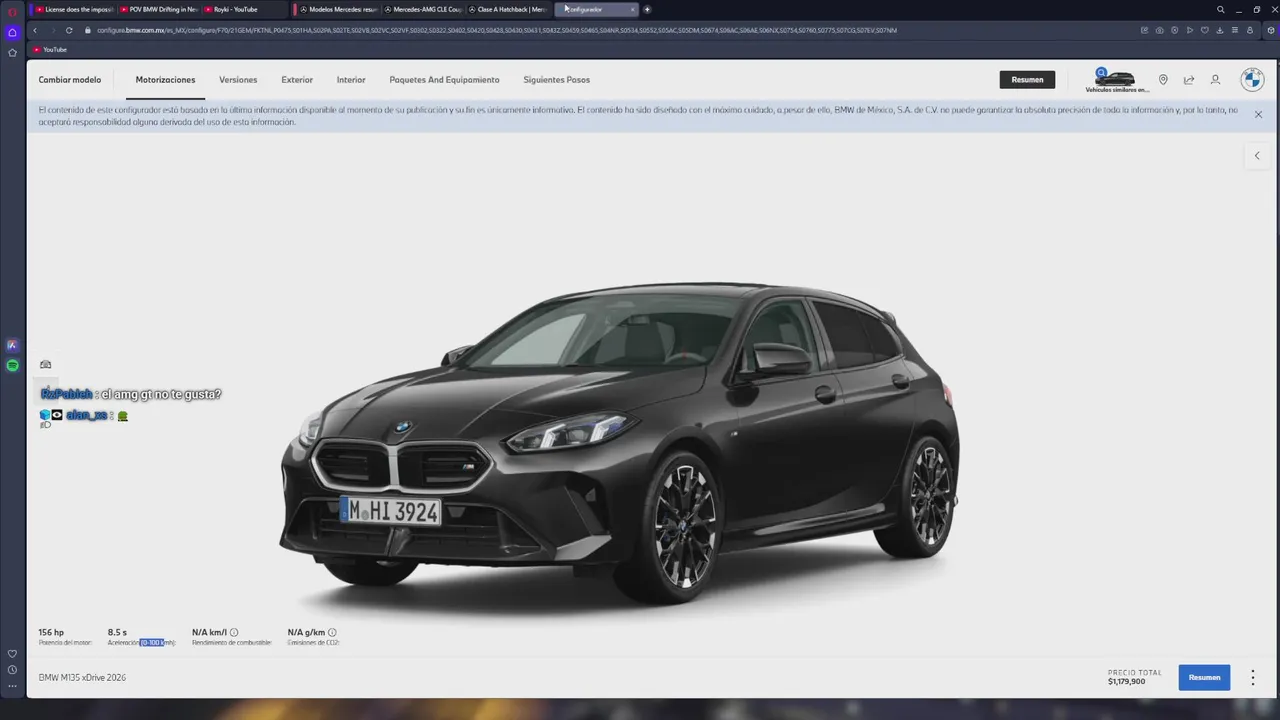Screen dimensions: 1280x720
Task: Click the share configuration icon
Action: point(1189,80)
